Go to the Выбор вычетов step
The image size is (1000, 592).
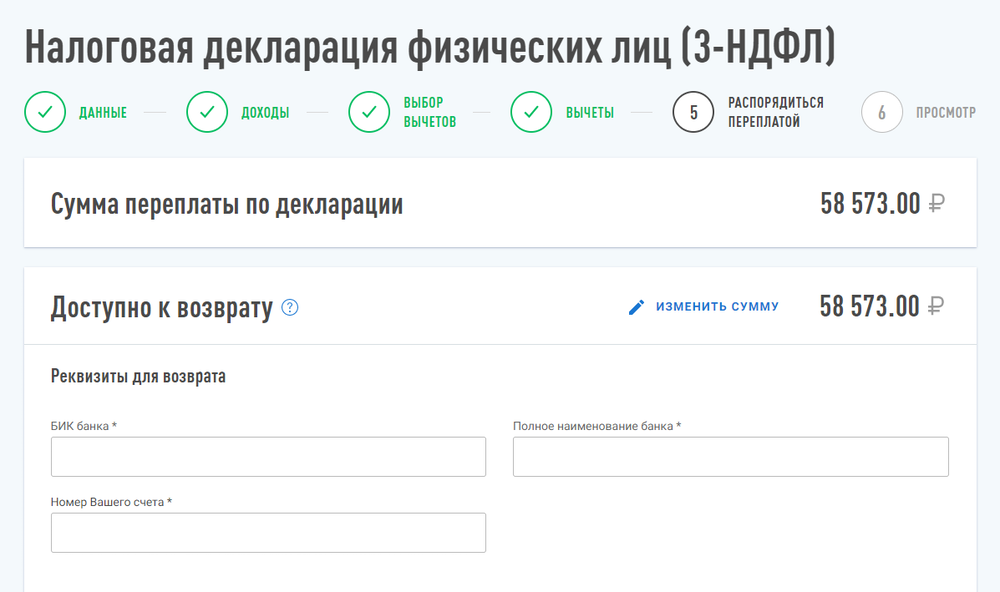pos(430,112)
